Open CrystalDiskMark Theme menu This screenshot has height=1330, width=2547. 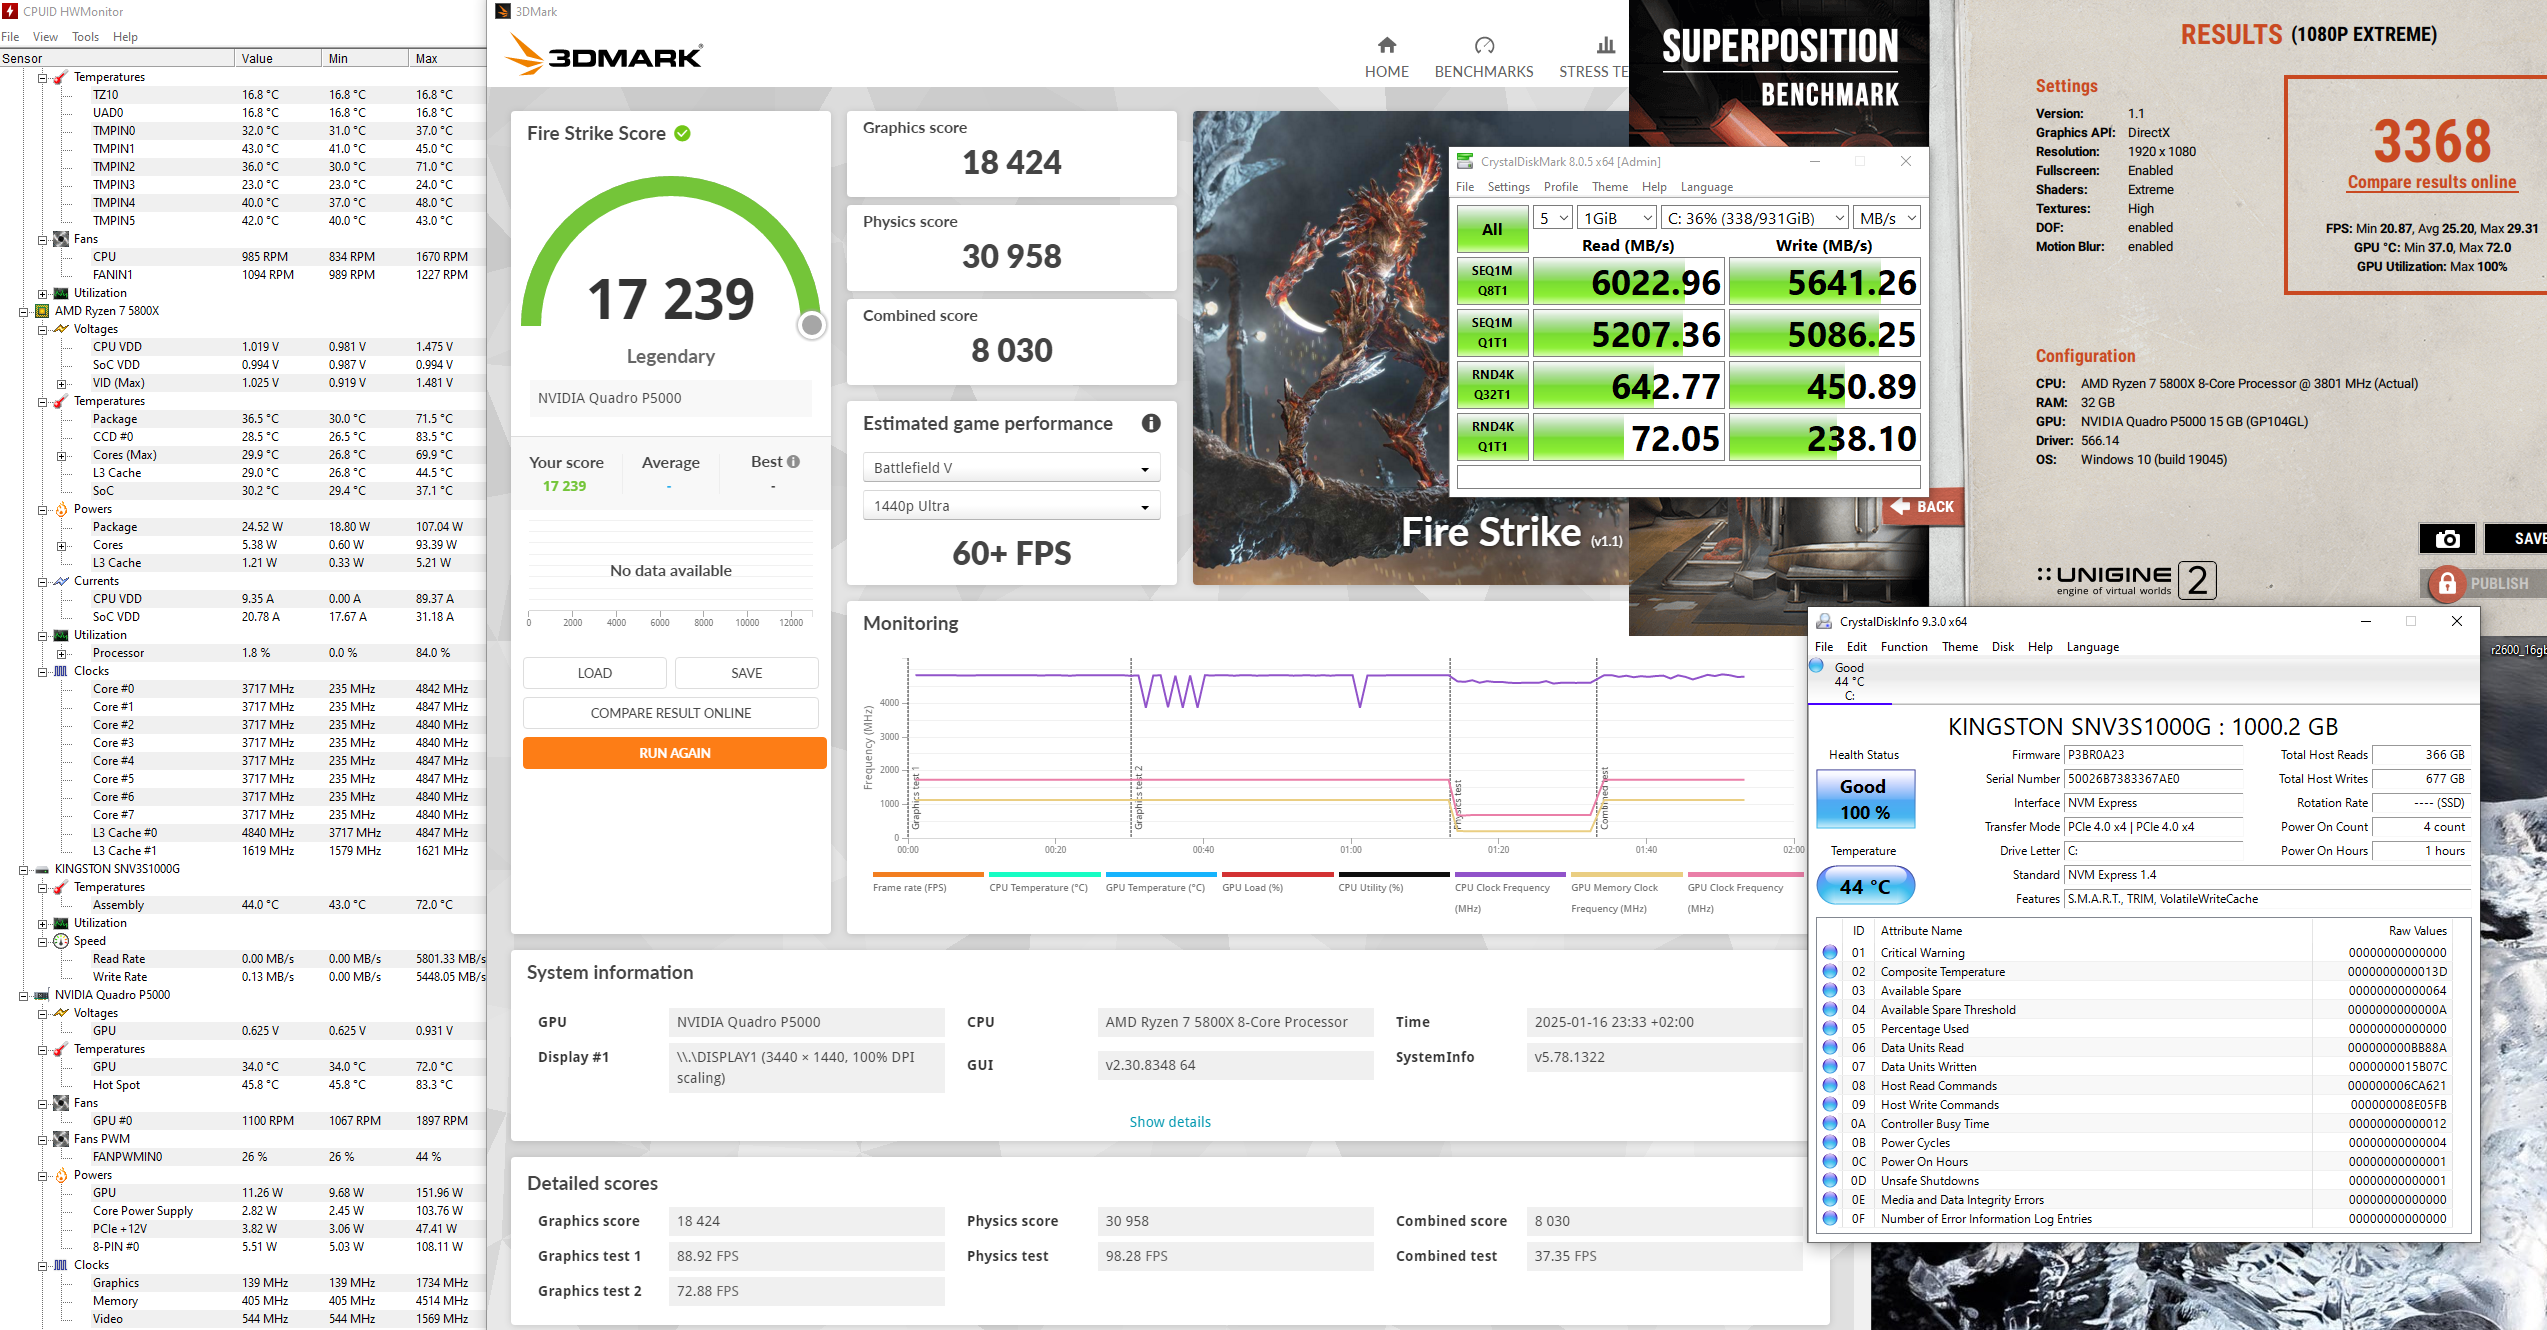tap(1609, 187)
